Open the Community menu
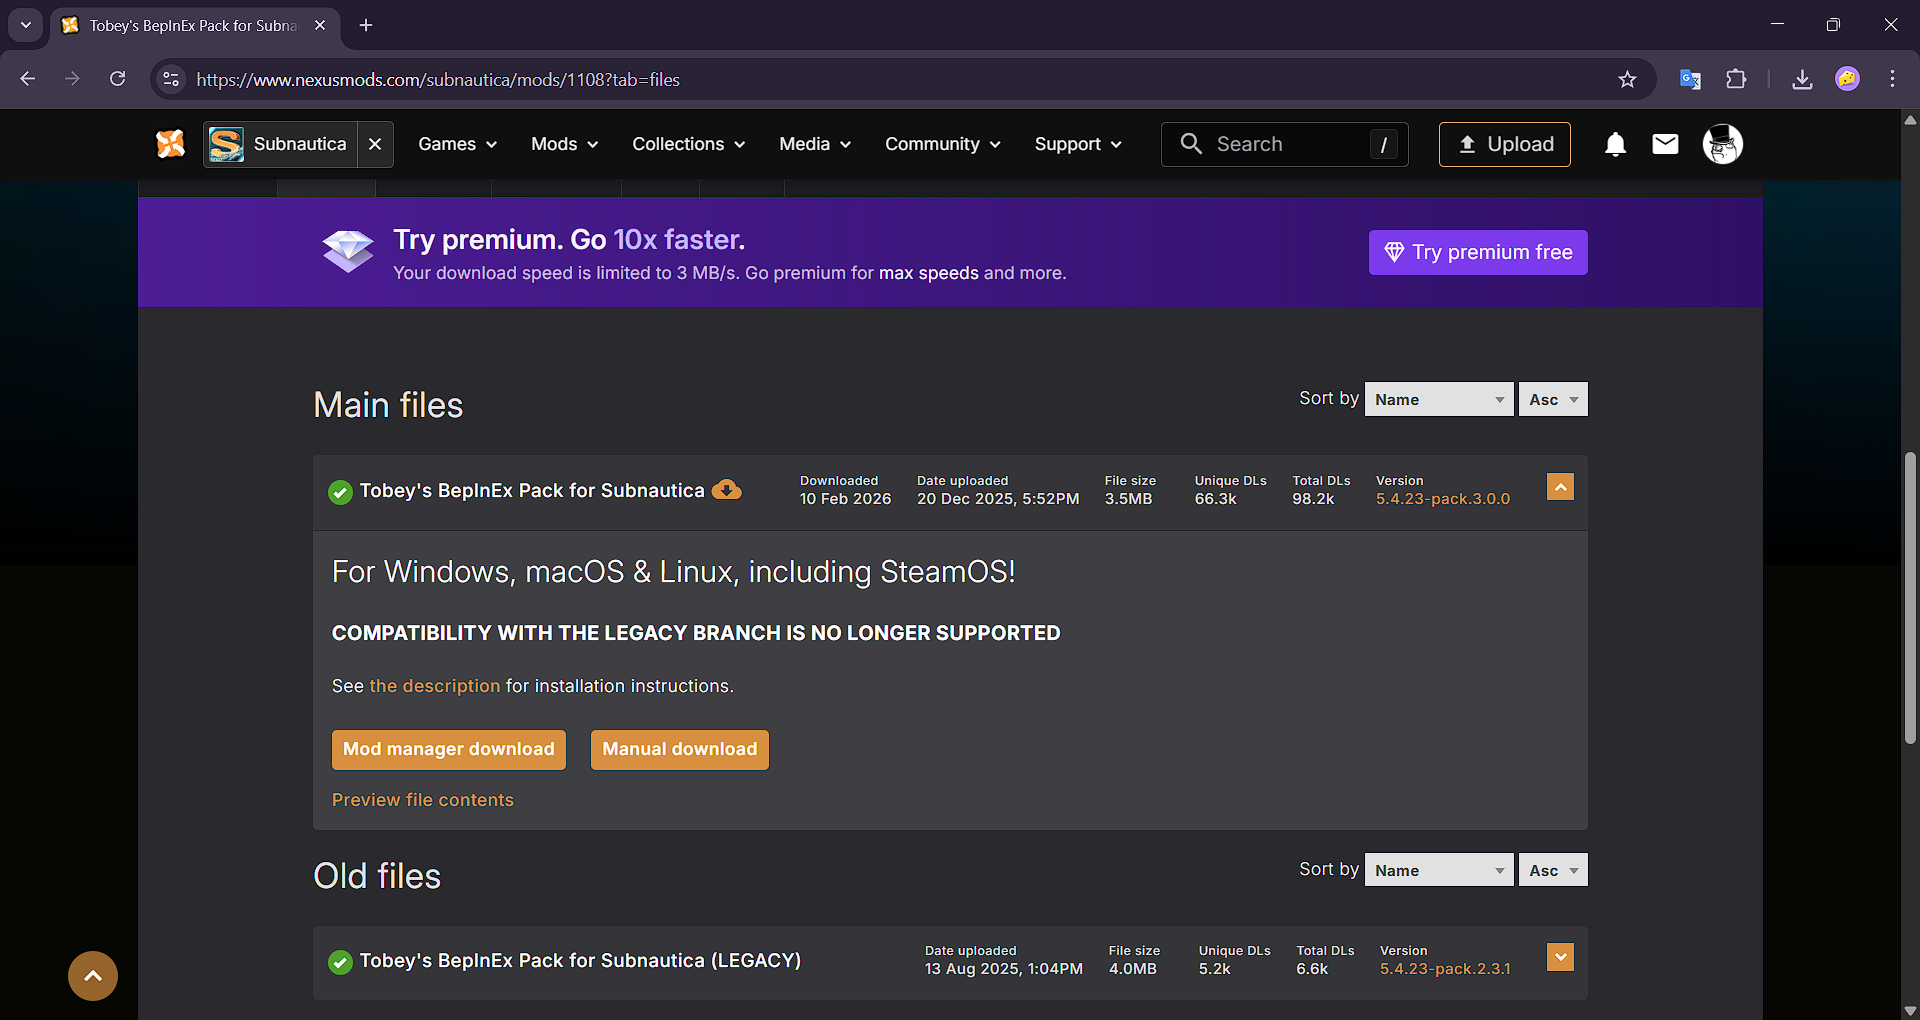Image resolution: width=1920 pixels, height=1020 pixels. 943,144
